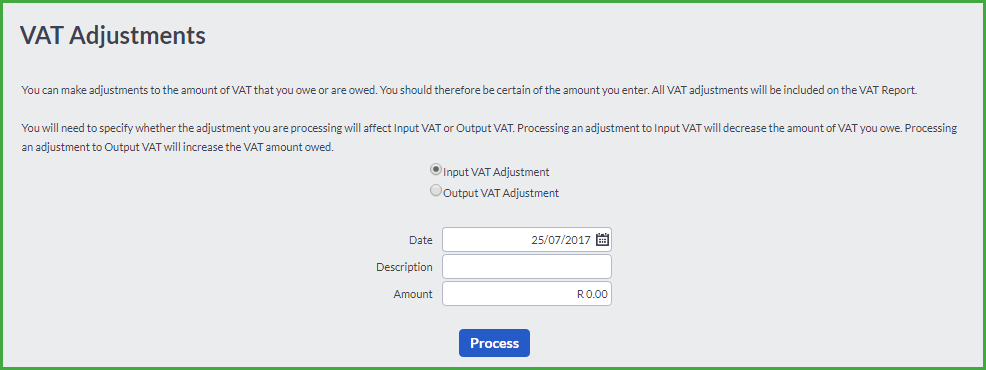986x370 pixels.
Task: Click the 'Input VAT Adjustment' option label text
Action: [496, 172]
